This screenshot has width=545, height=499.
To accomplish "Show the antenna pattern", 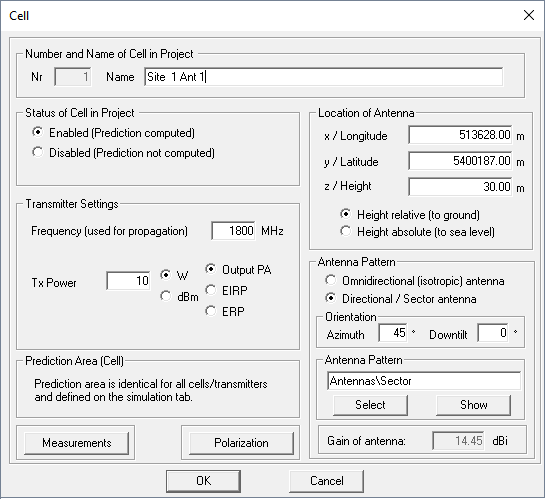I will coord(473,405).
